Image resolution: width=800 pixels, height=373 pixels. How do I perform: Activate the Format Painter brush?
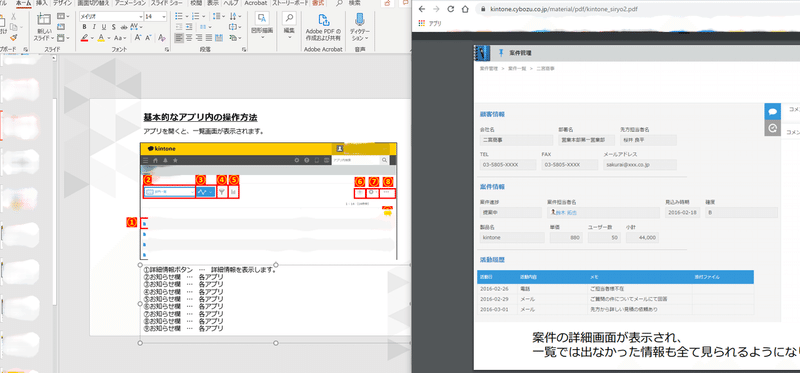point(13,37)
